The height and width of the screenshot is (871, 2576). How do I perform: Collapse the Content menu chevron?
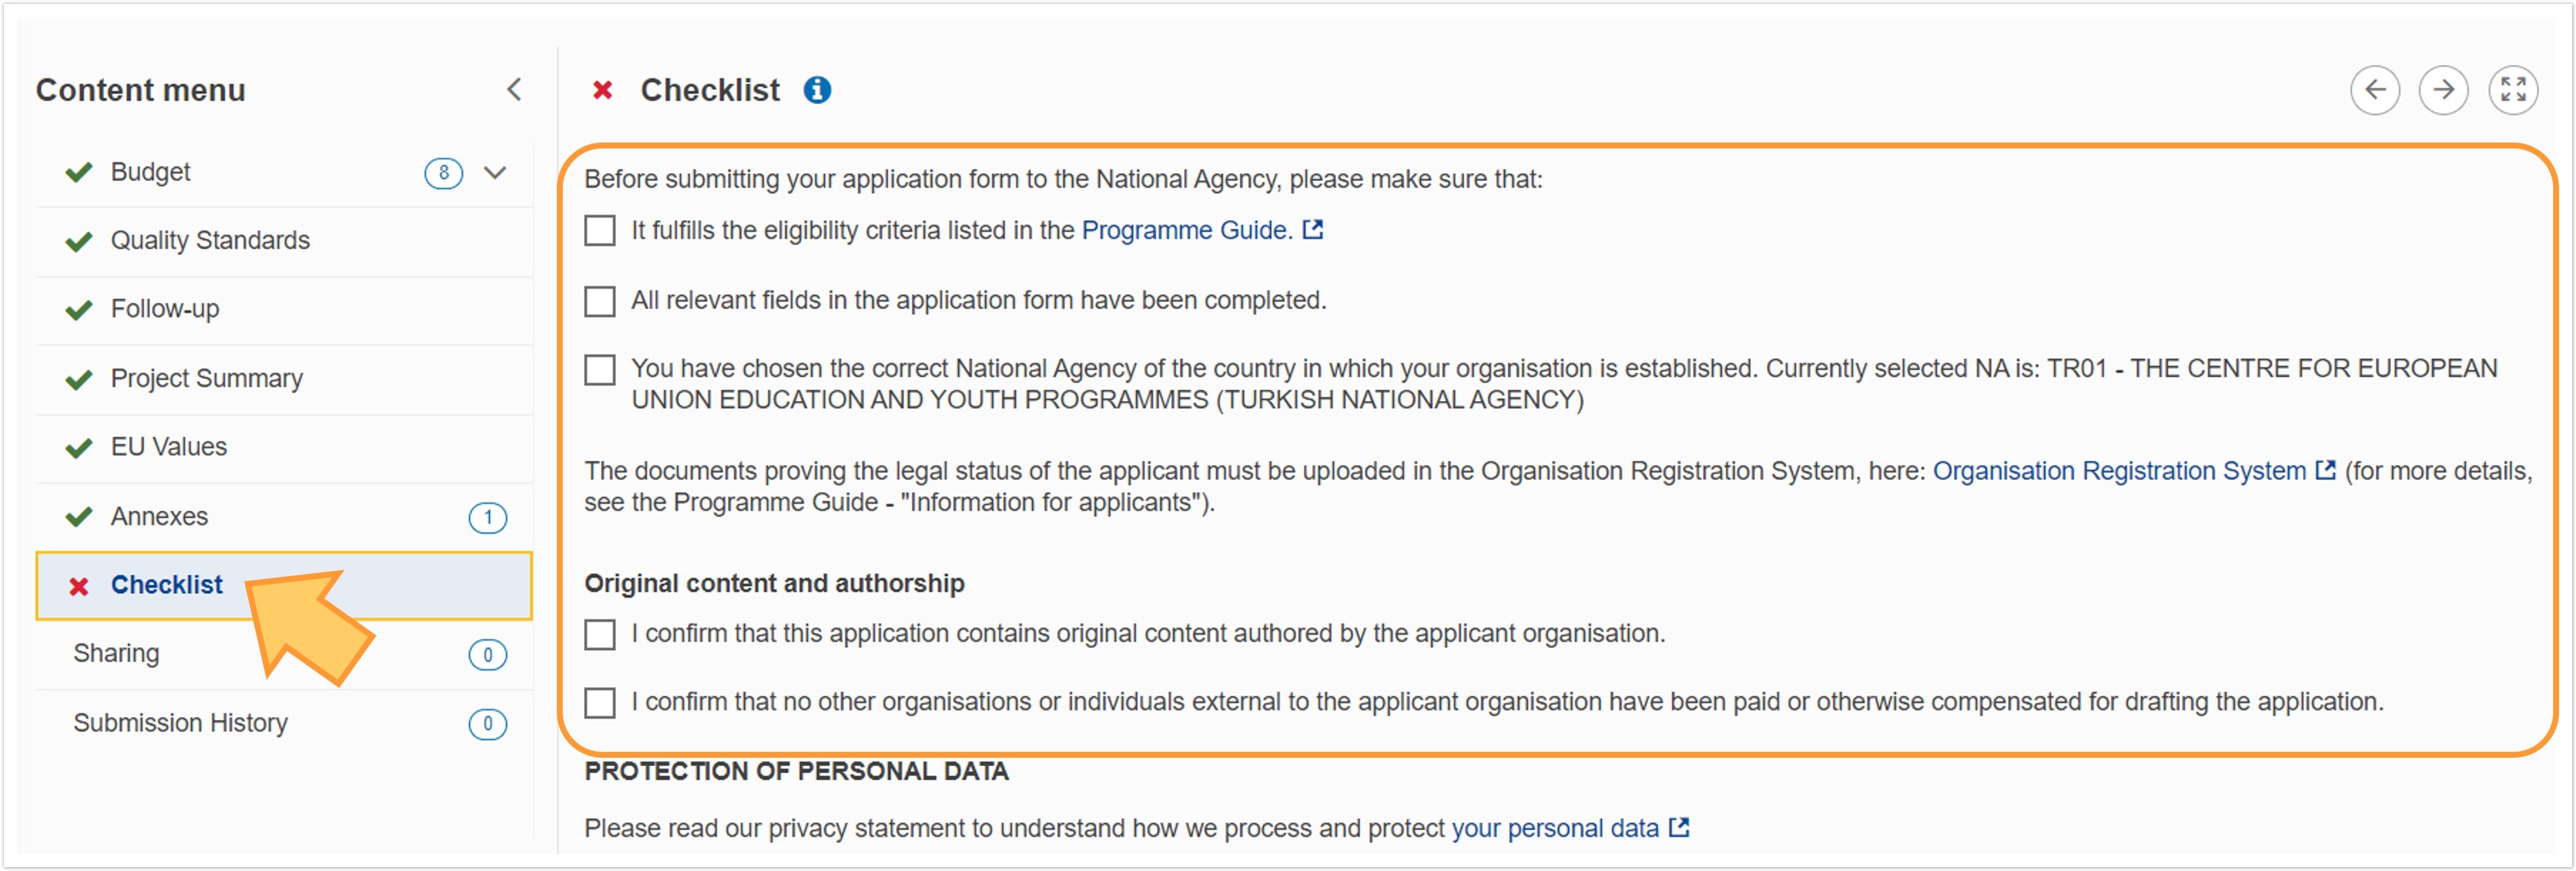514,90
